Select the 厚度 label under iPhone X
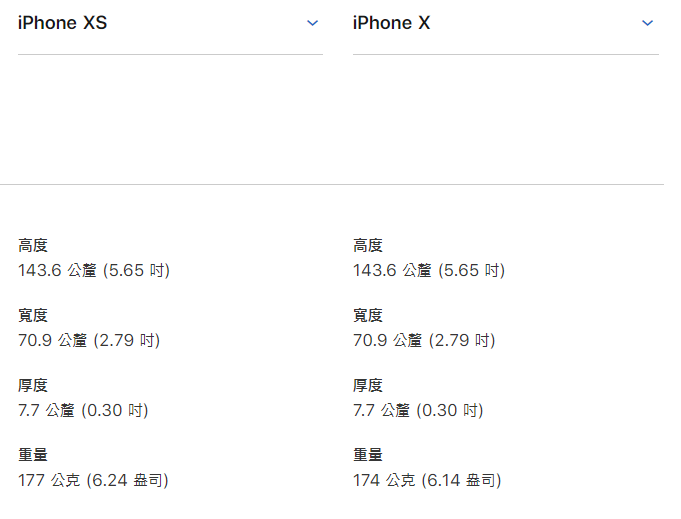The width and height of the screenshot is (681, 519). pyautogui.click(x=367, y=385)
